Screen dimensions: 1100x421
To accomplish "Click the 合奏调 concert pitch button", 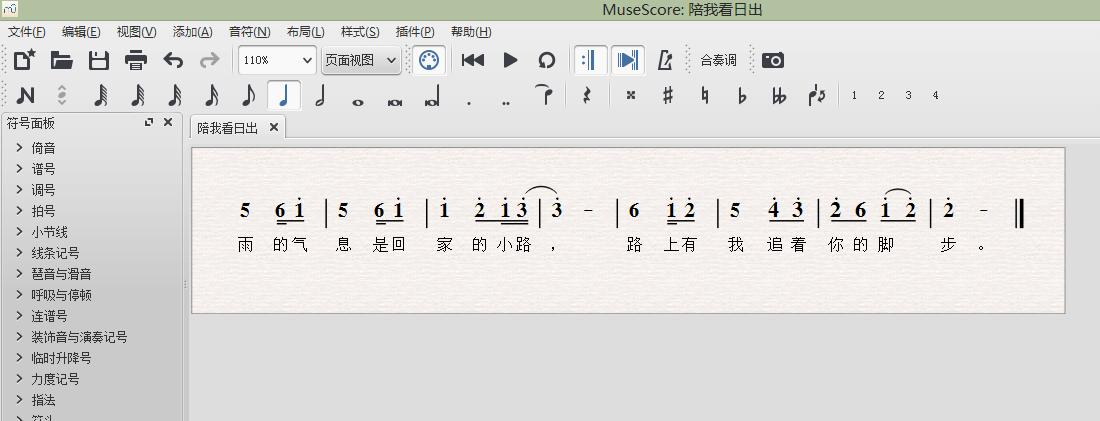I will click(718, 60).
